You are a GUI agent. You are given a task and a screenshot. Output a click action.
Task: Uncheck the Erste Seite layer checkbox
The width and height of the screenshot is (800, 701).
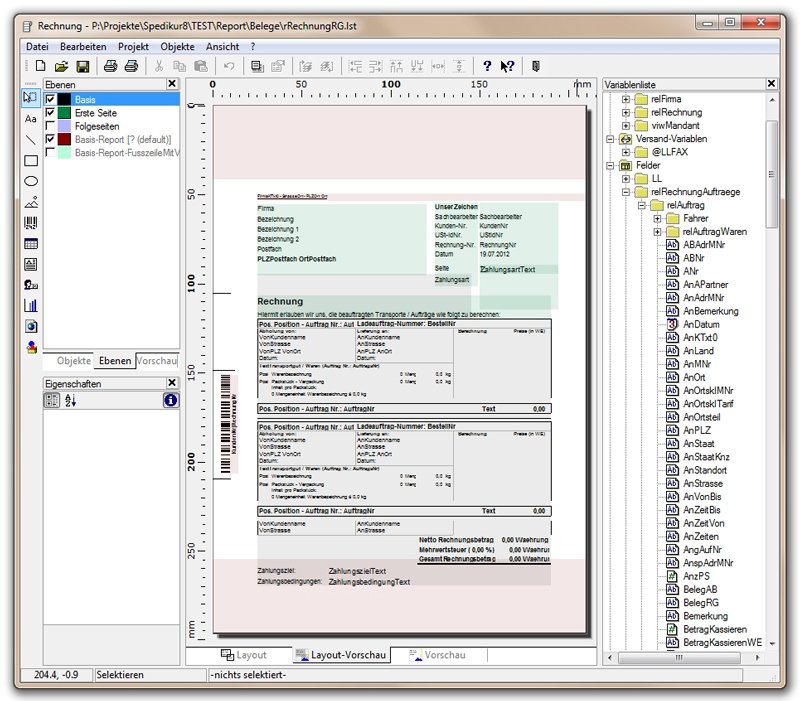(x=51, y=113)
